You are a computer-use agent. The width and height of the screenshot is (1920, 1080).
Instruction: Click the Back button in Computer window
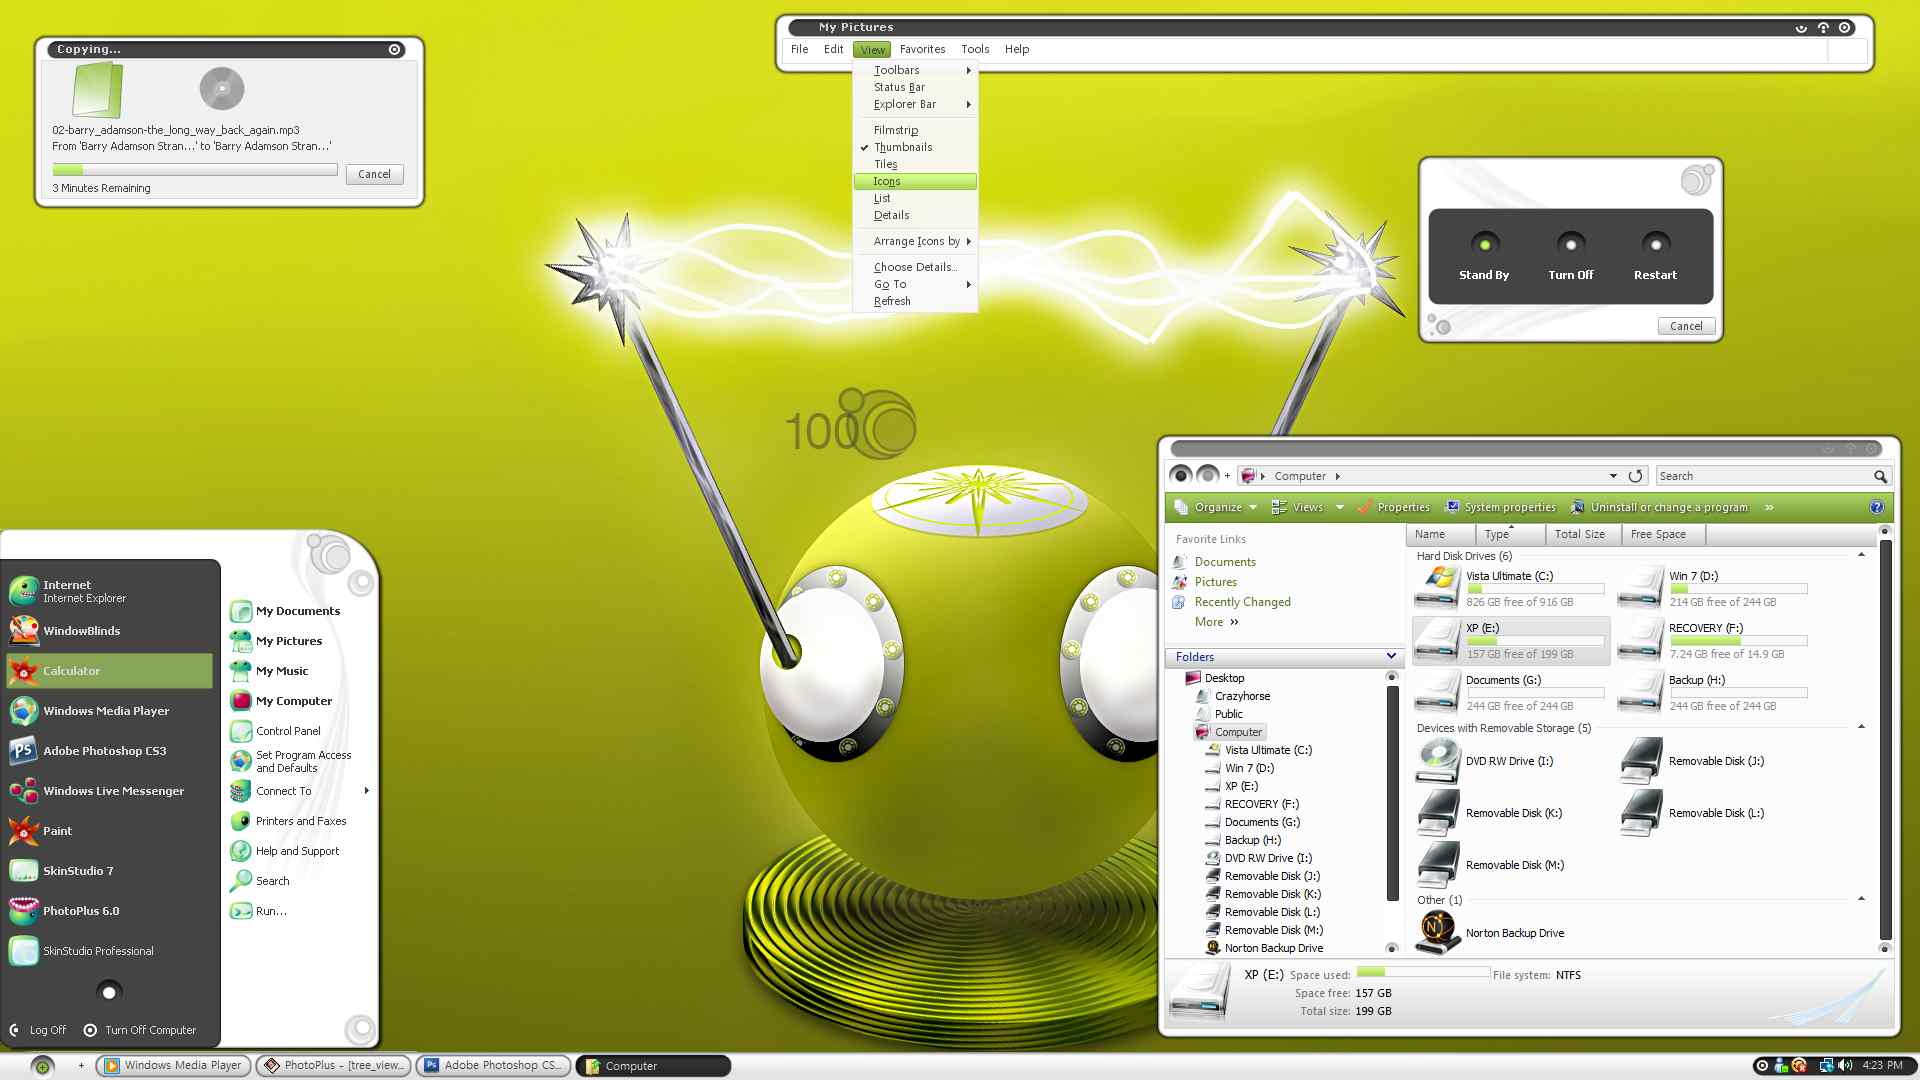[x=1180, y=476]
